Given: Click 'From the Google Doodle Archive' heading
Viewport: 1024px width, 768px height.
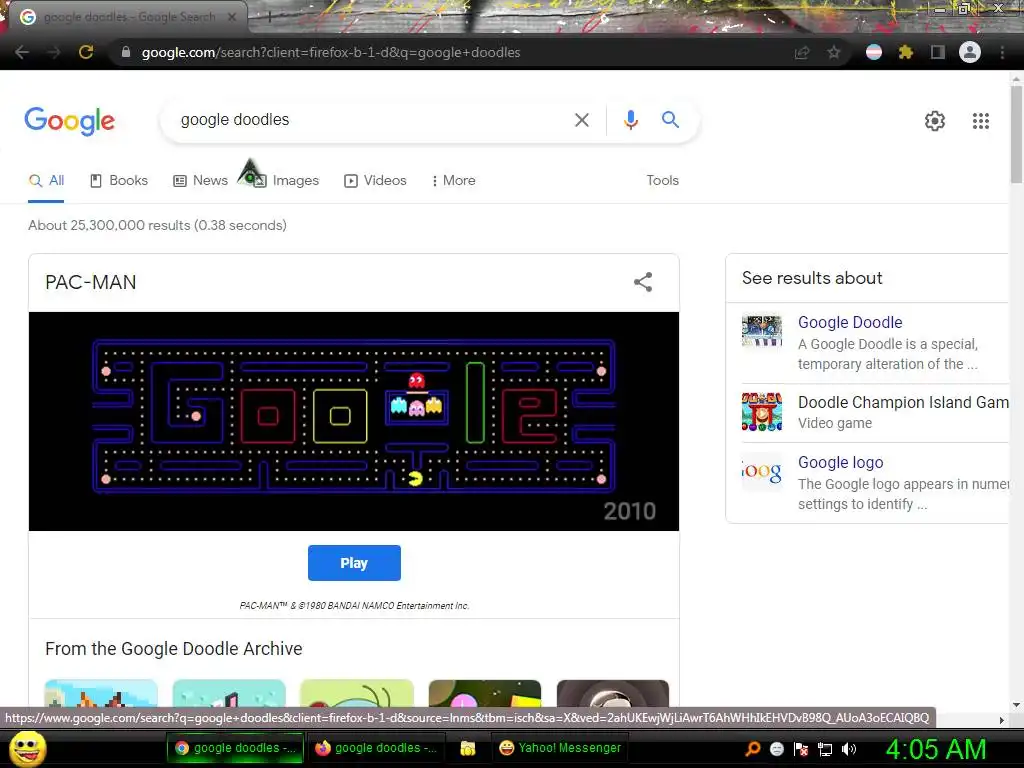Looking at the screenshot, I should point(174,648).
